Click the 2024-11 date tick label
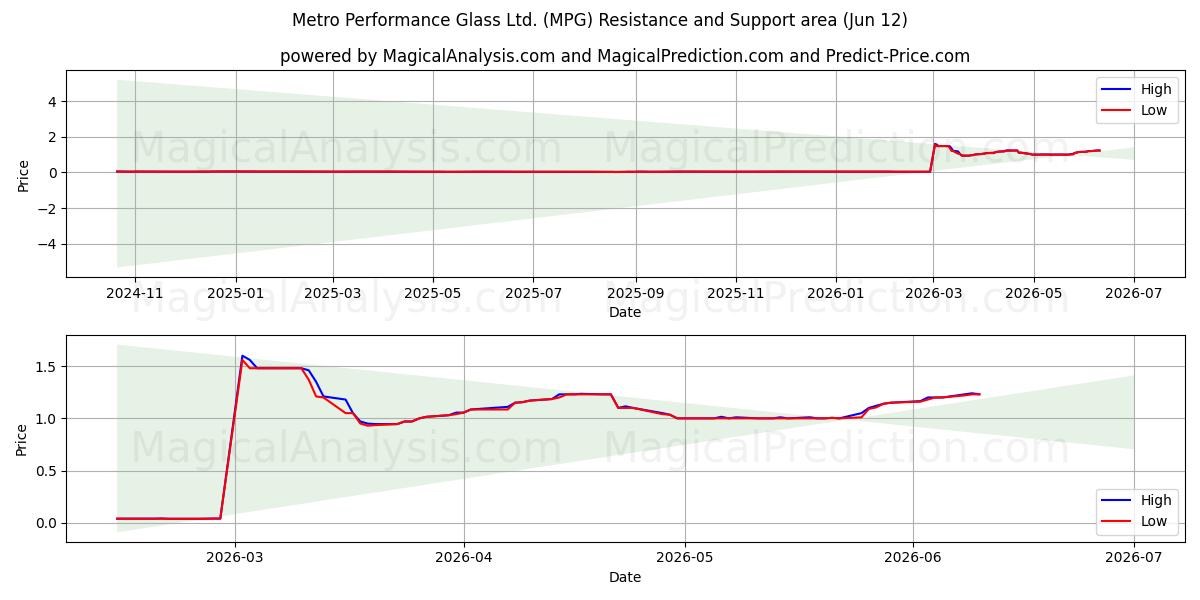 134,293
